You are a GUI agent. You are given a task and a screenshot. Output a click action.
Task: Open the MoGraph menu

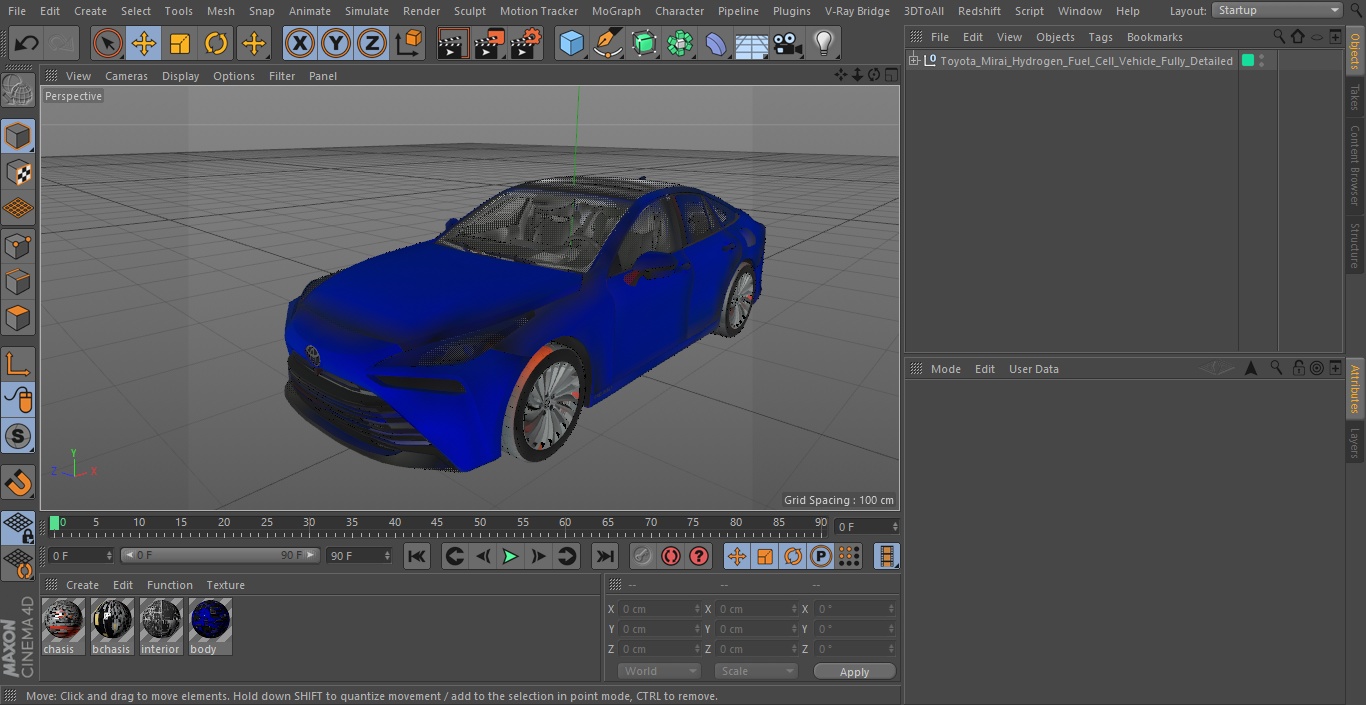[x=616, y=11]
